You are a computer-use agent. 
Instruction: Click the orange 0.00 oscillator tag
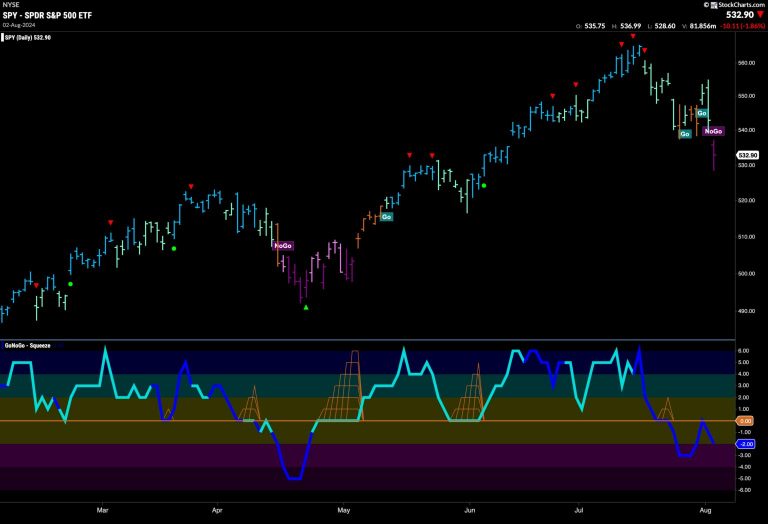click(x=745, y=421)
